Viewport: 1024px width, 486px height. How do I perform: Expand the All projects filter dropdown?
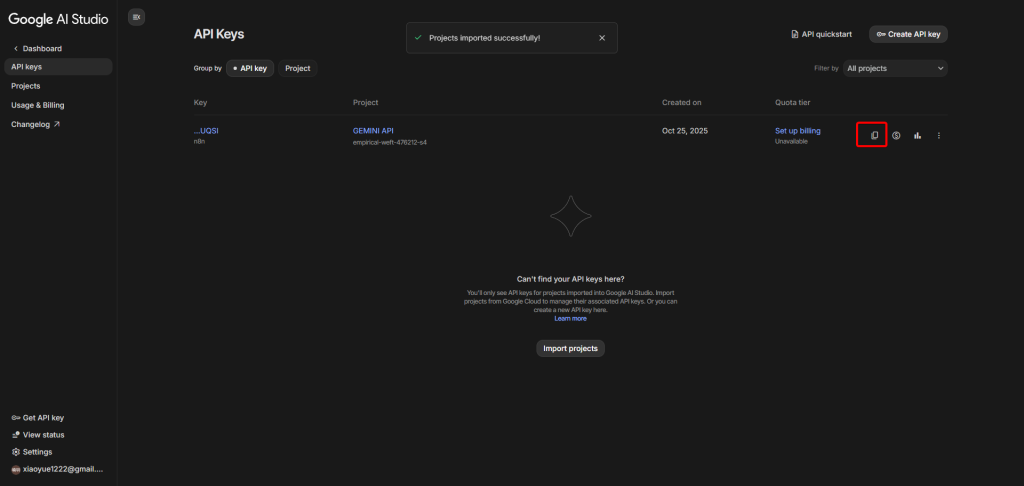click(895, 68)
